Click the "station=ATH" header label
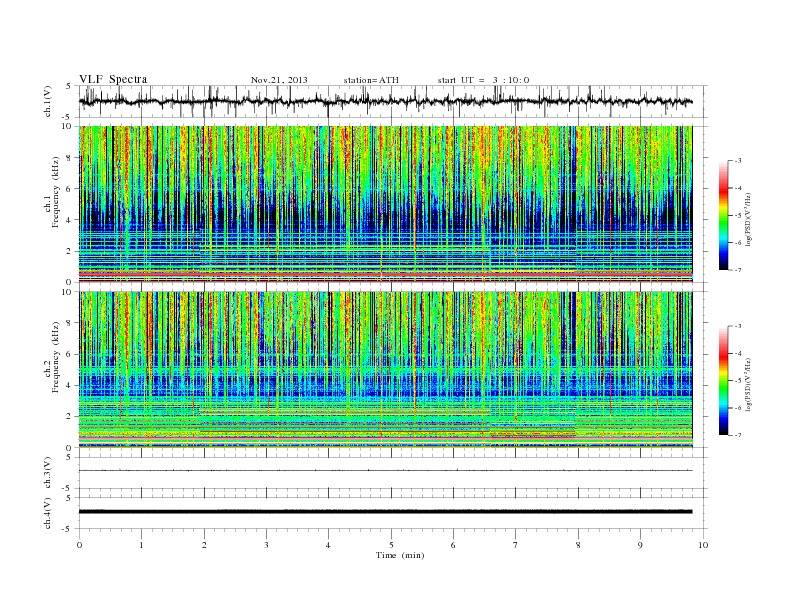 [x=371, y=80]
